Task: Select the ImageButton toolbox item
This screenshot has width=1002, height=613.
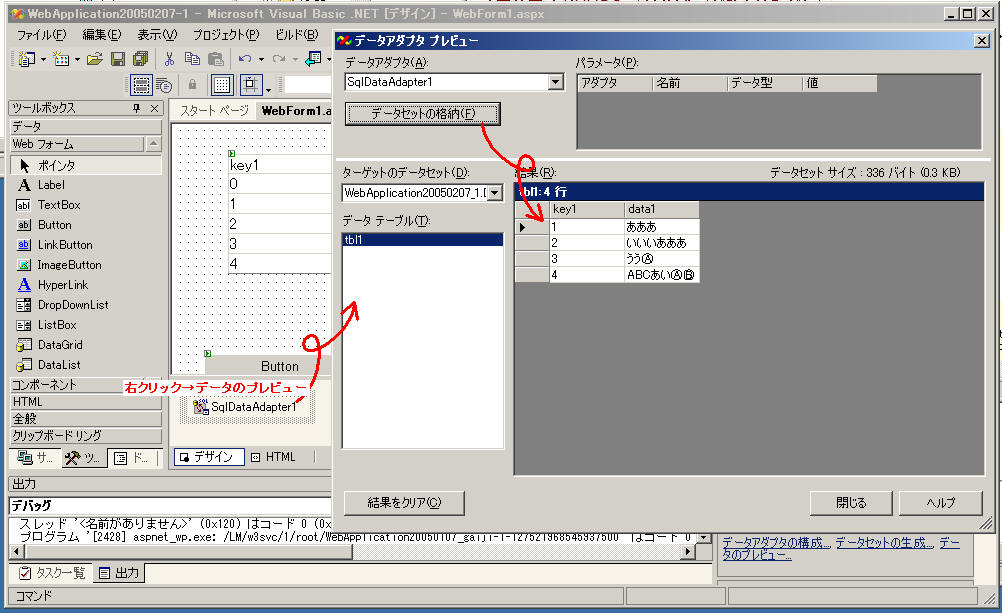Action: click(69, 265)
